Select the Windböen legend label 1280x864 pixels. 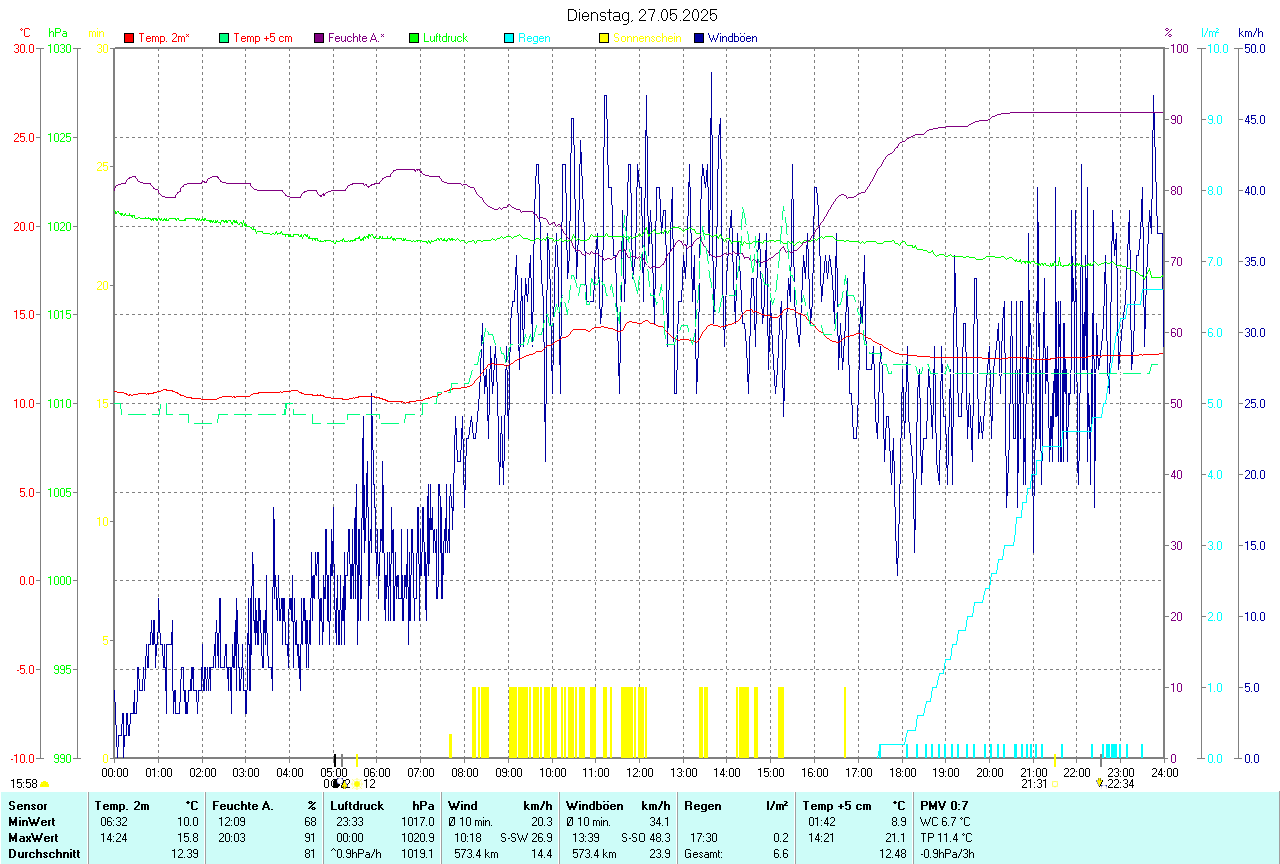click(733, 38)
